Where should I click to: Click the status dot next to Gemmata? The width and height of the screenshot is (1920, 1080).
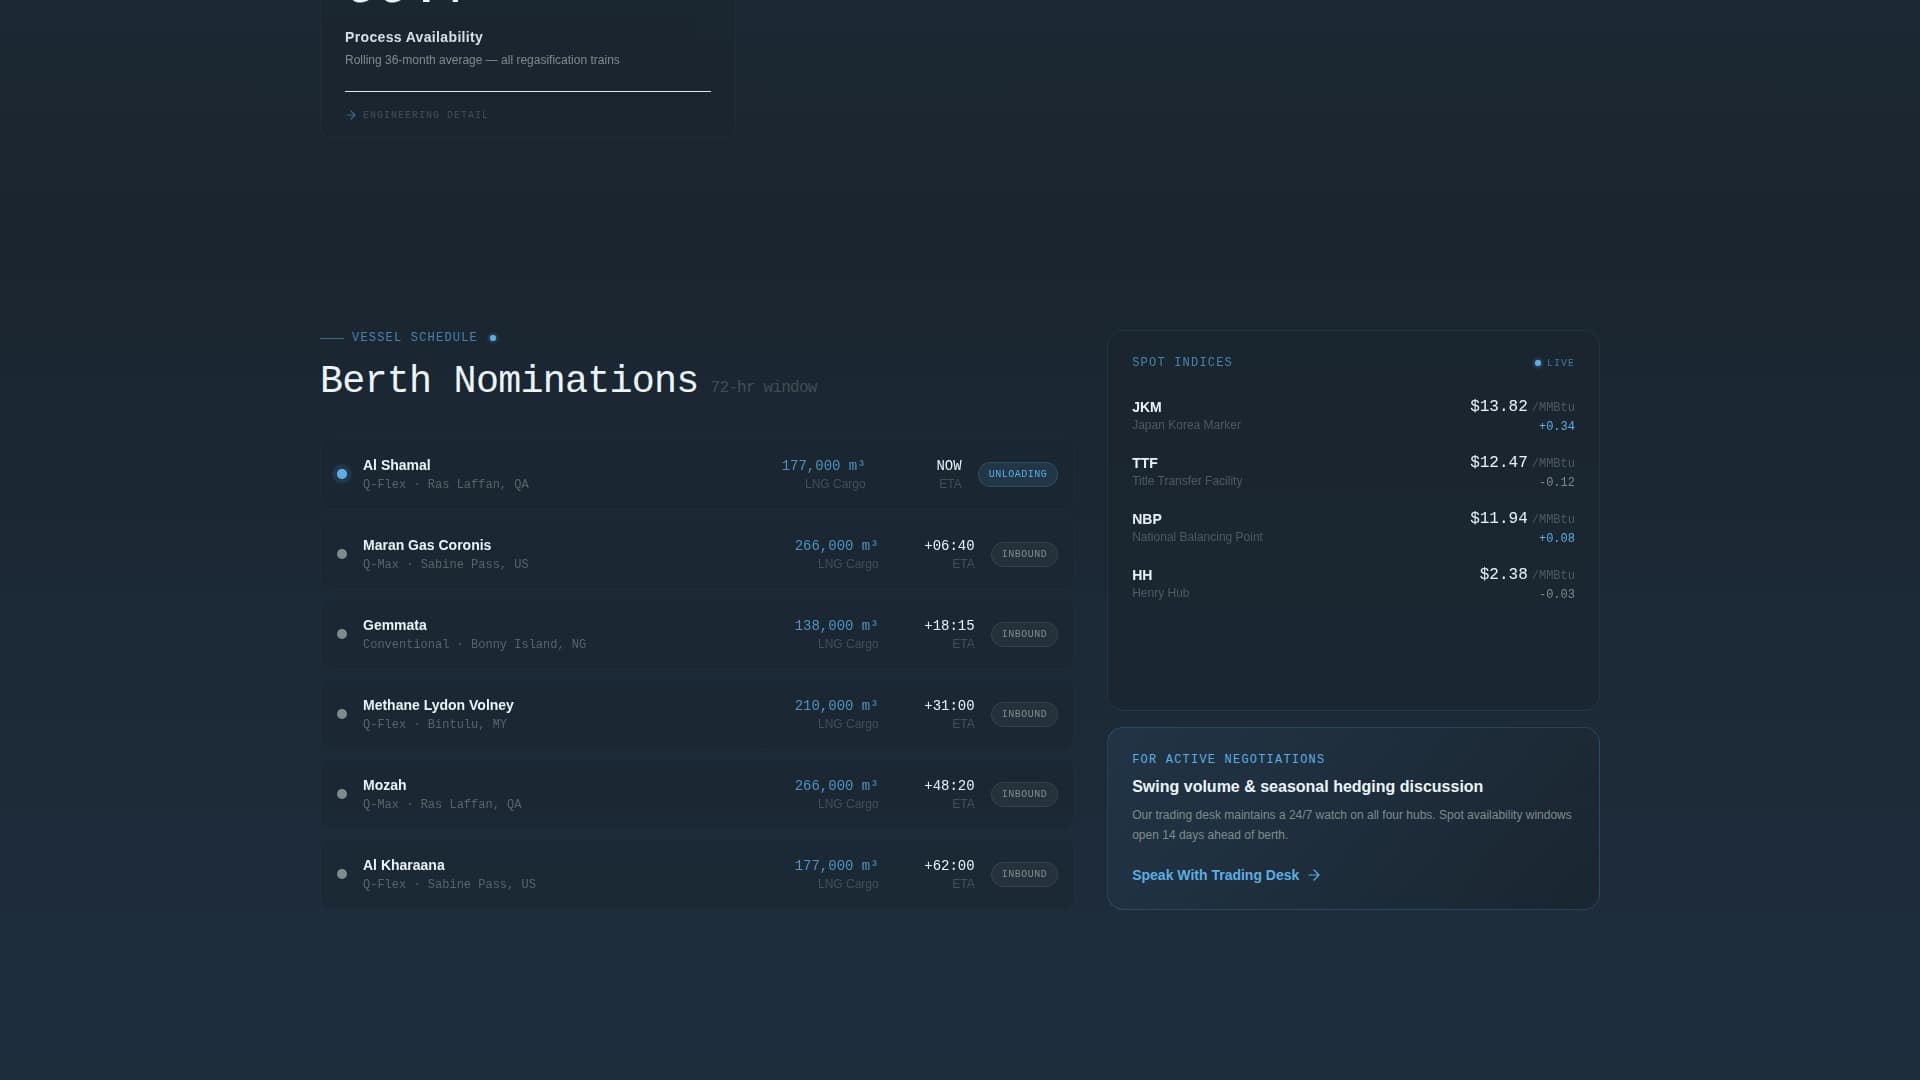(x=342, y=634)
